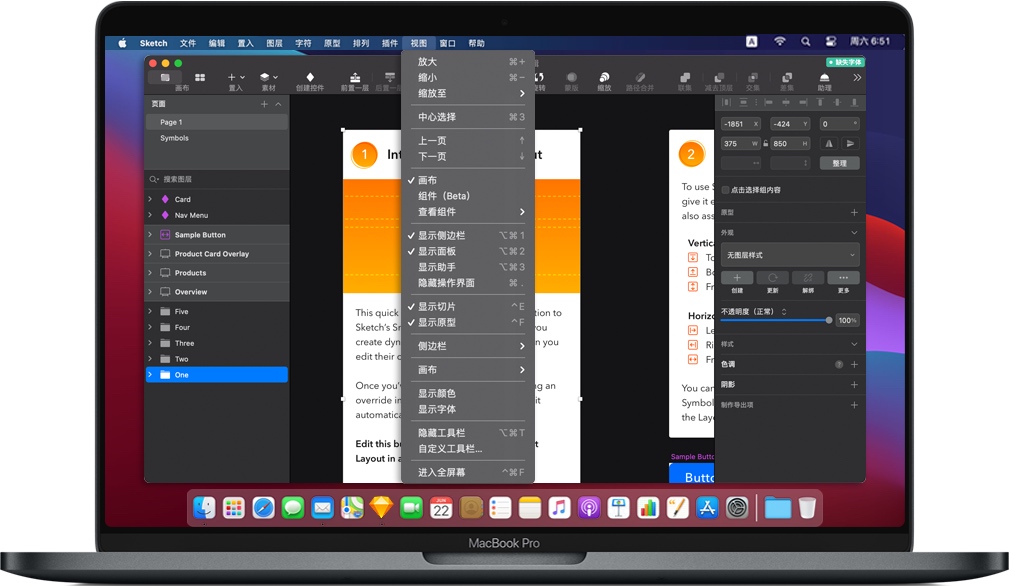Enable 显示助手 in the View menu
Viewport: 1009px width, 586px height.
point(467,267)
